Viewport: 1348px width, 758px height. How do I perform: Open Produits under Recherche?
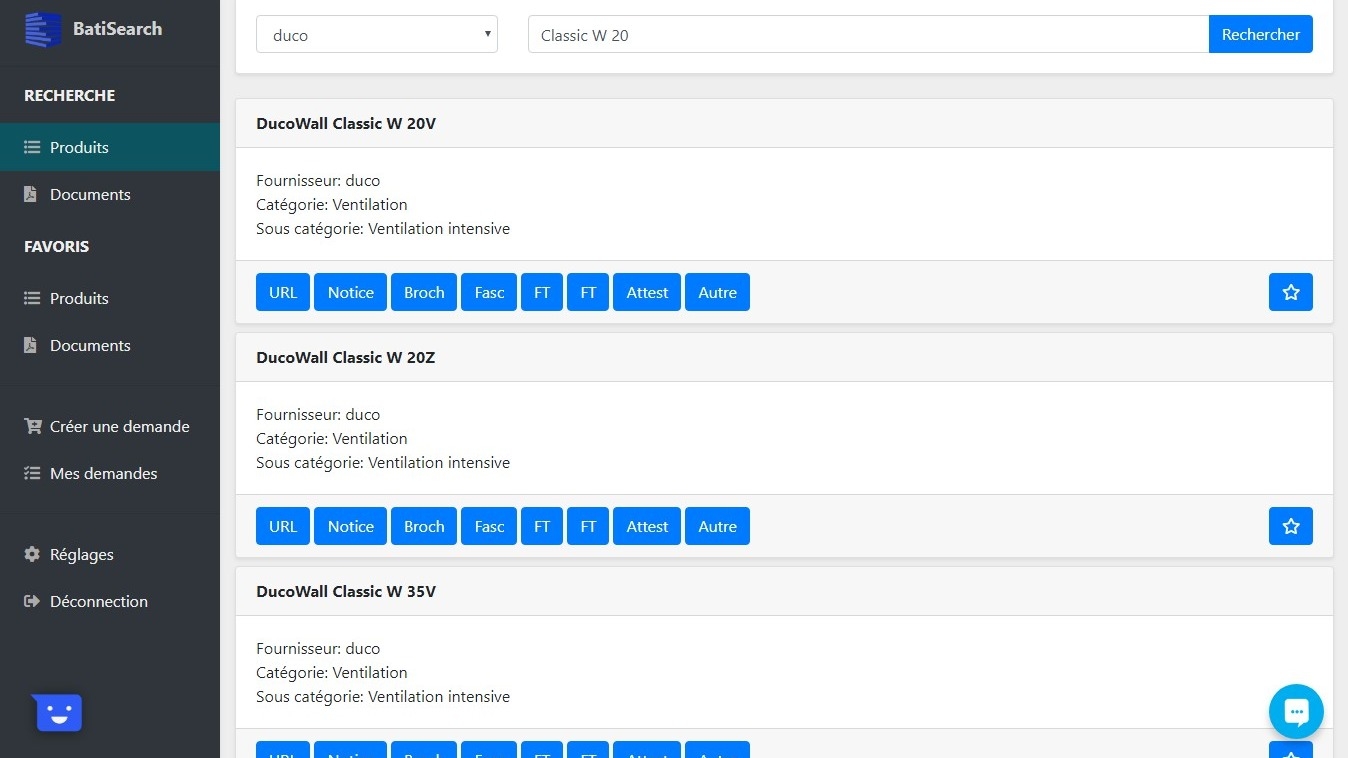(79, 147)
